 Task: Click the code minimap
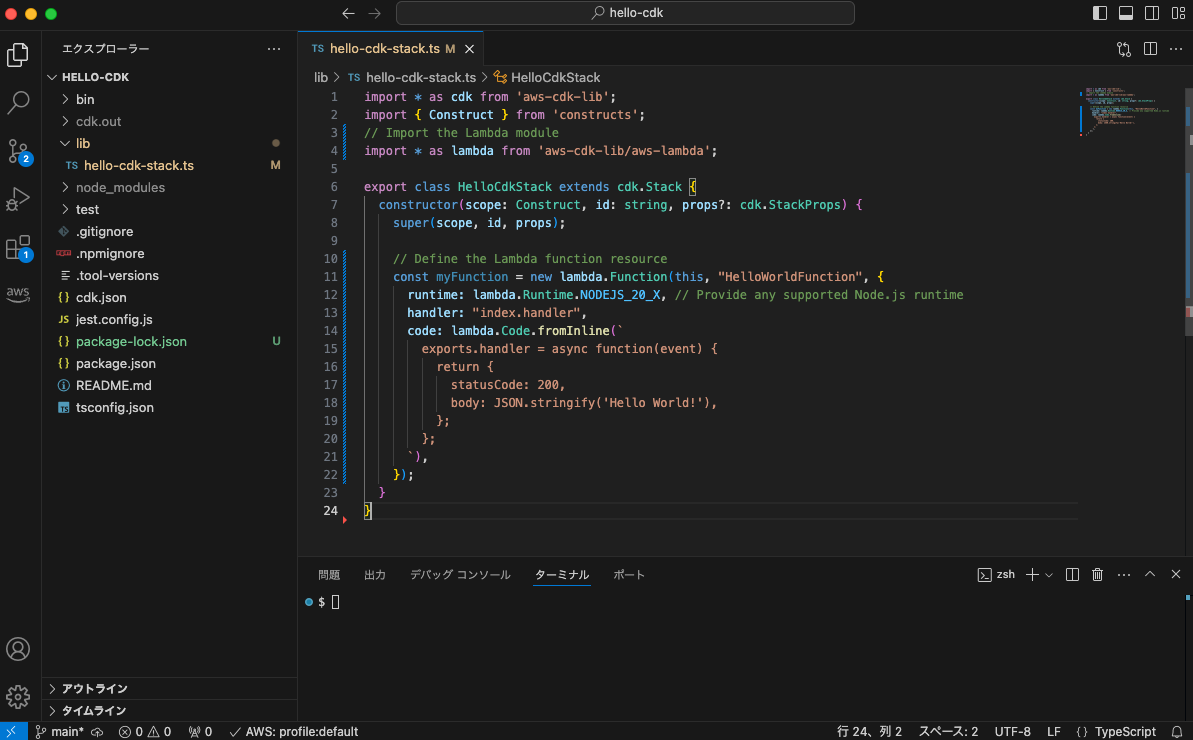point(1130,112)
